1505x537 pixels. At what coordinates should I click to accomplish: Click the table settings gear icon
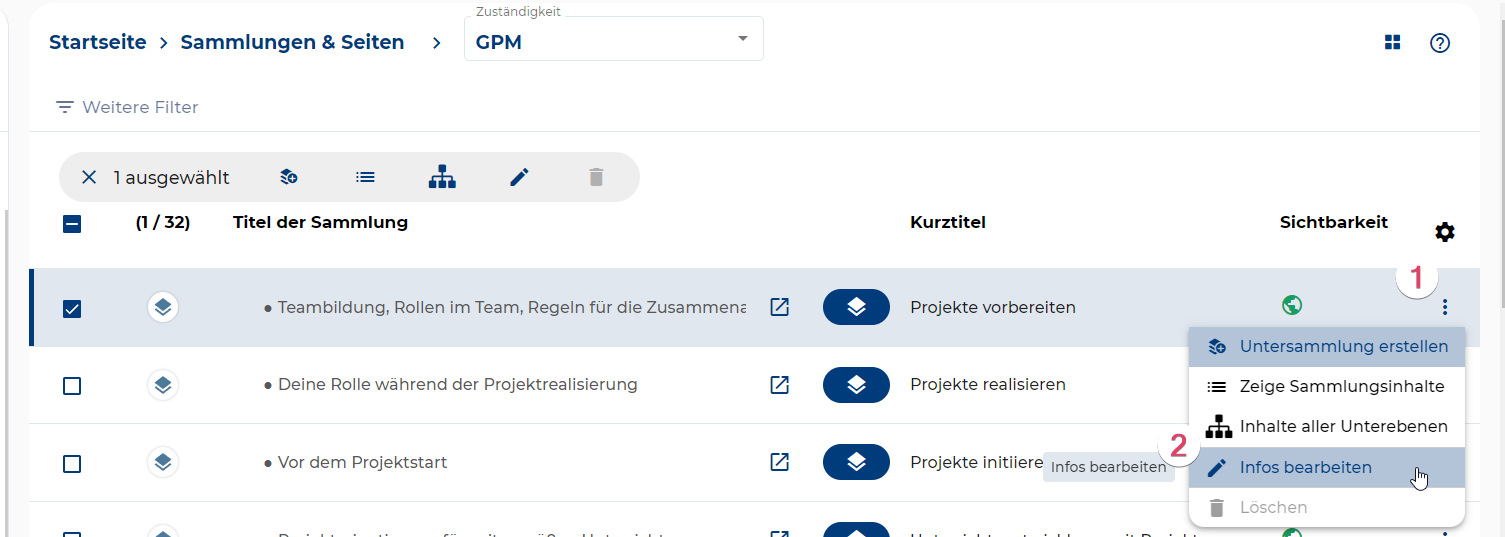pos(1444,232)
